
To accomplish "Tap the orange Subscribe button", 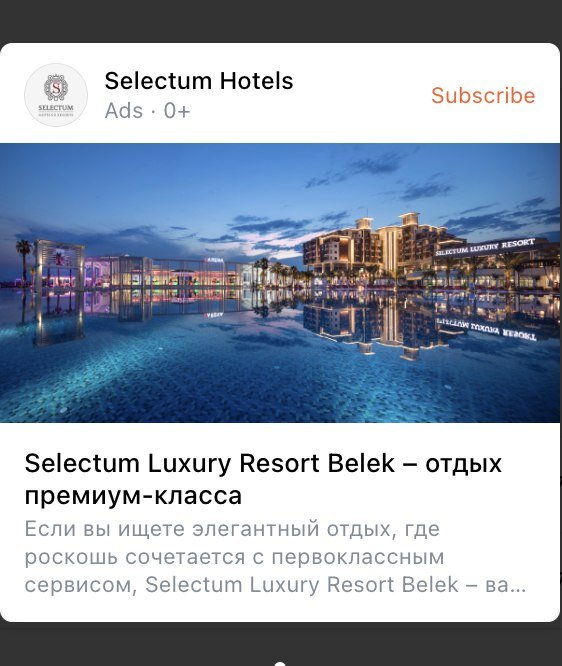I will pyautogui.click(x=483, y=95).
